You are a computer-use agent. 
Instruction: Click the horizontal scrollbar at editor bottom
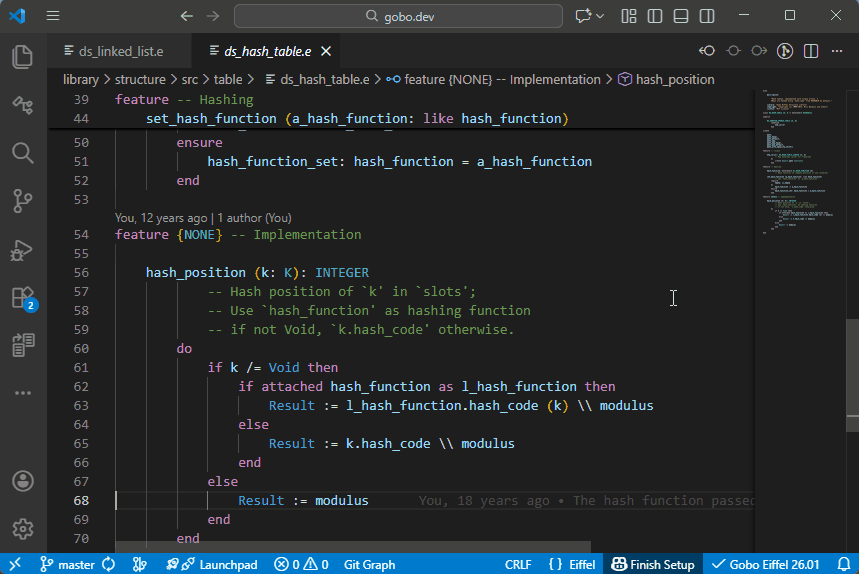(353, 547)
